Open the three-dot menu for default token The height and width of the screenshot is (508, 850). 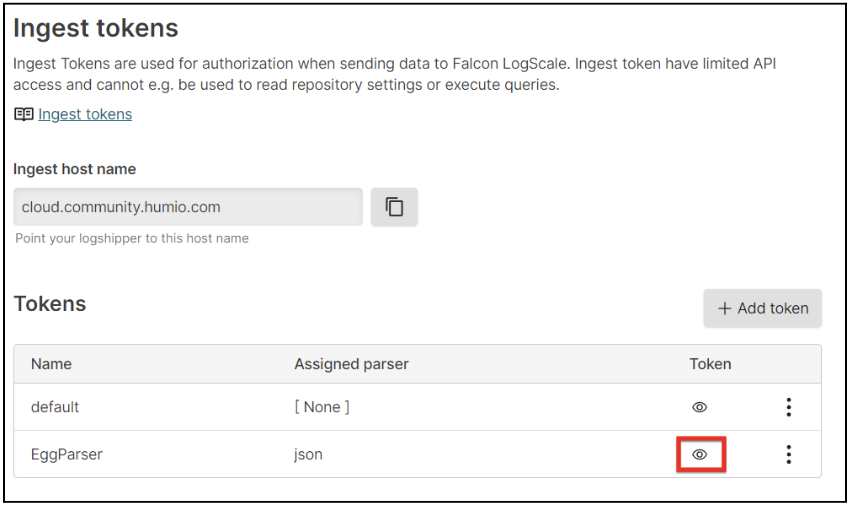coord(789,407)
